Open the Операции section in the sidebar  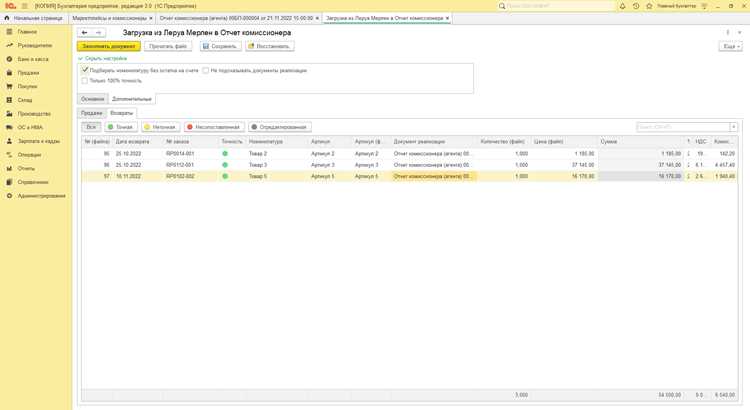[x=29, y=155]
